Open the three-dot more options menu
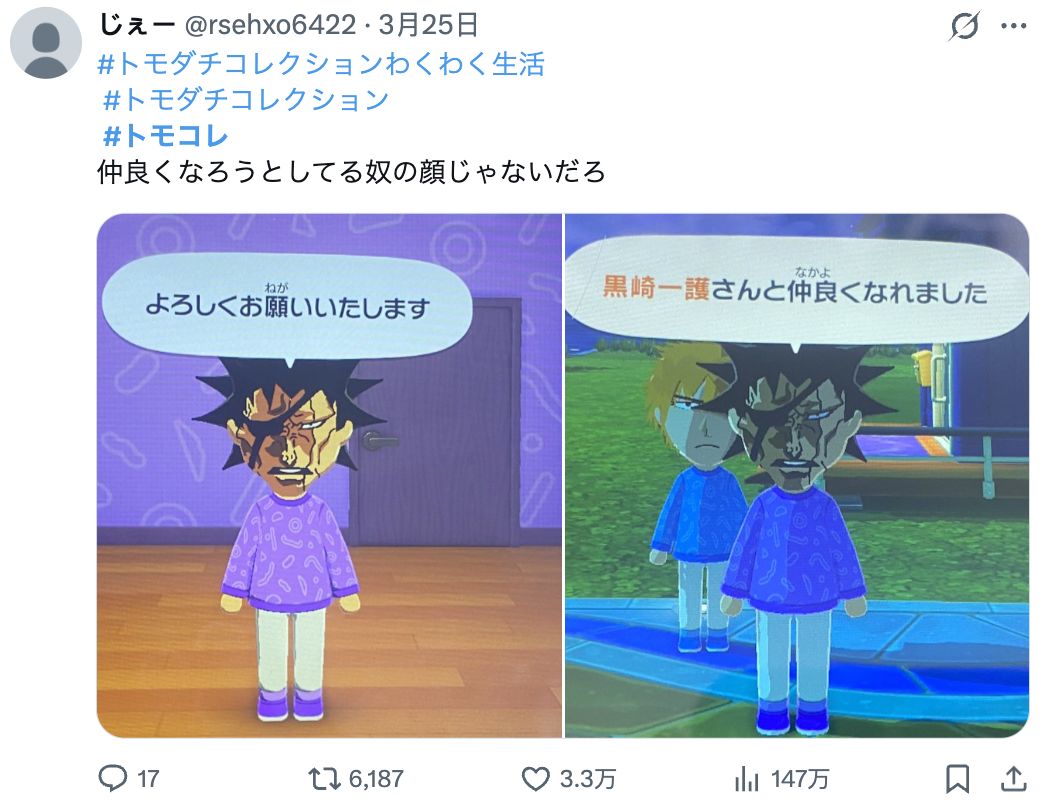 click(x=1013, y=27)
